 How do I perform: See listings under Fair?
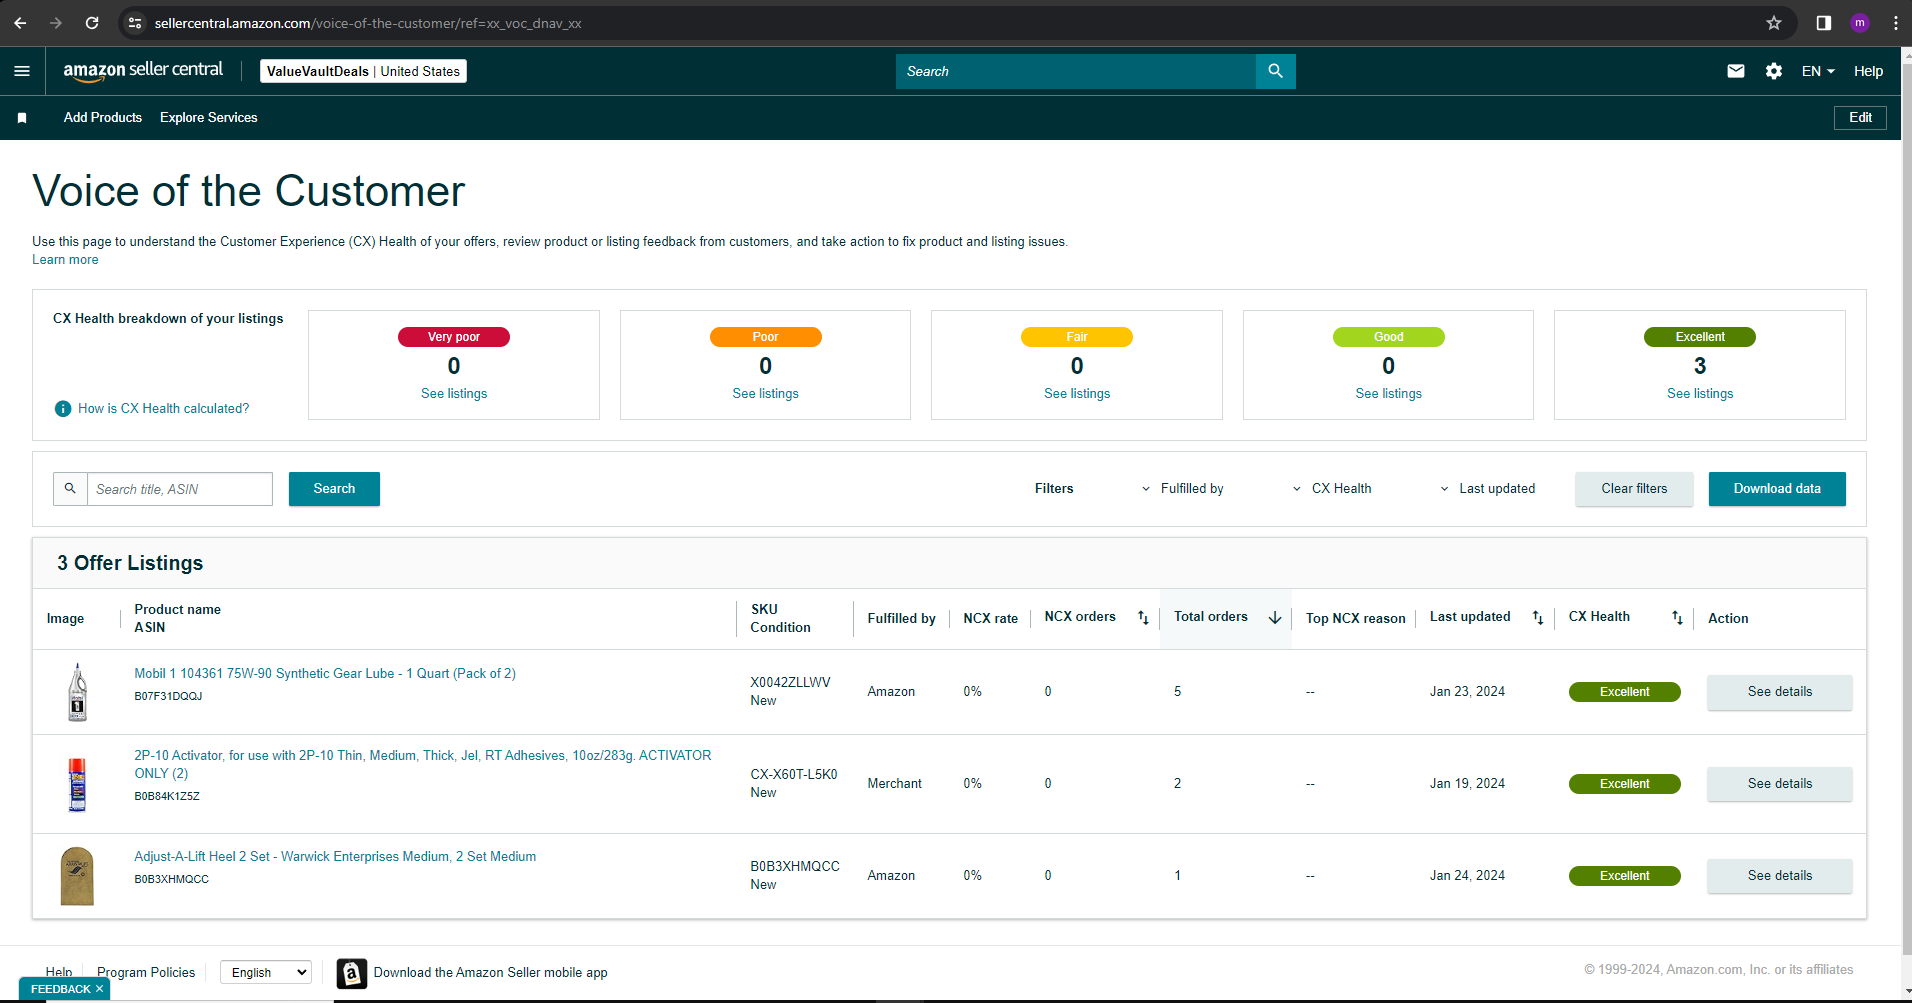[x=1077, y=394]
